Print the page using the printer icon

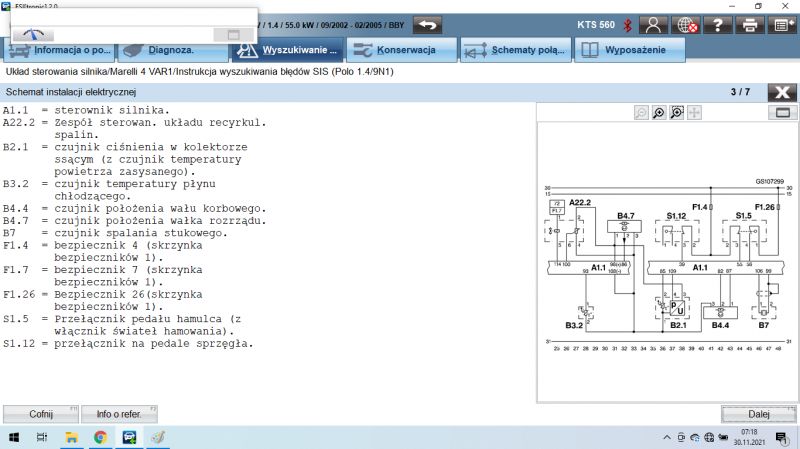coord(749,24)
